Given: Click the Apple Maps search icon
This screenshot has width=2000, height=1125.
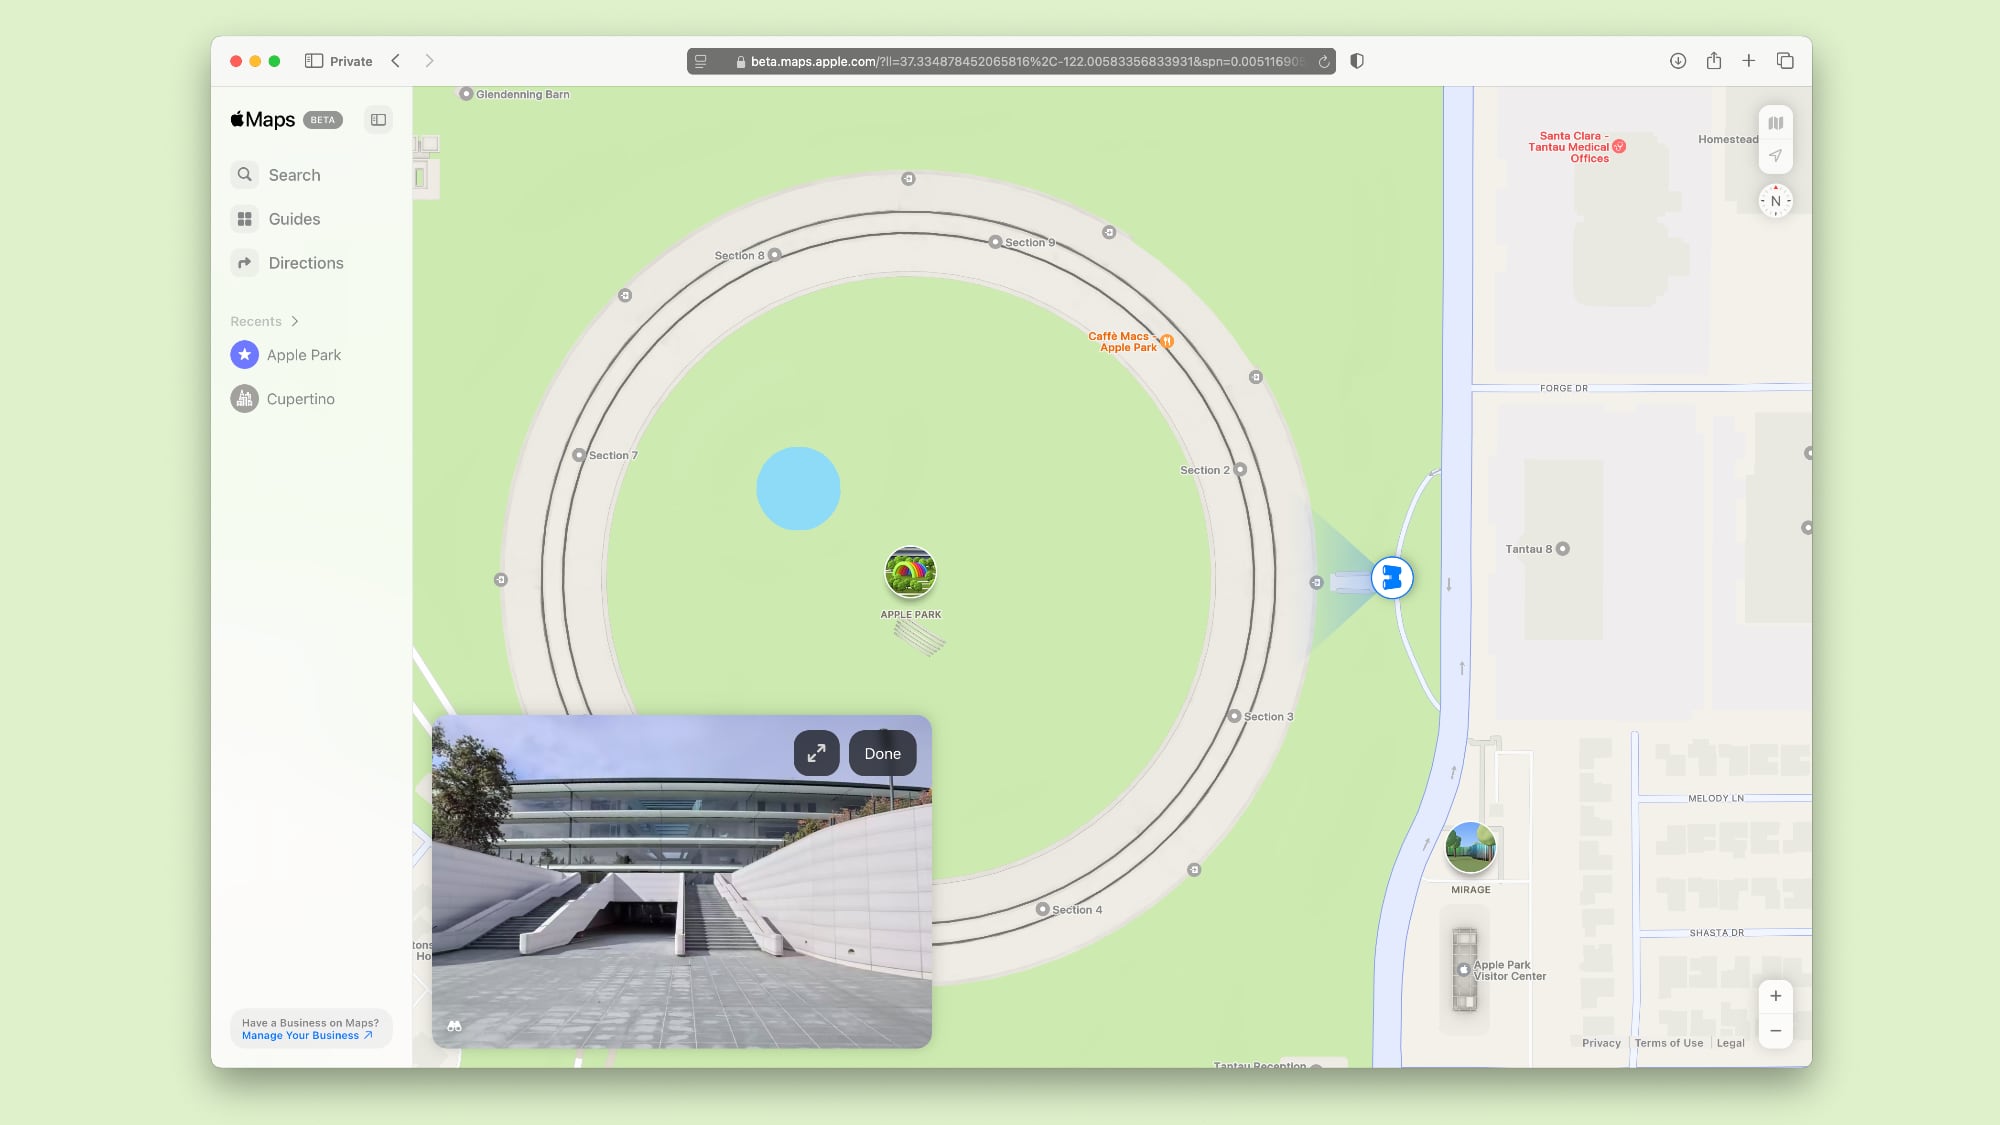Looking at the screenshot, I should click(x=245, y=174).
